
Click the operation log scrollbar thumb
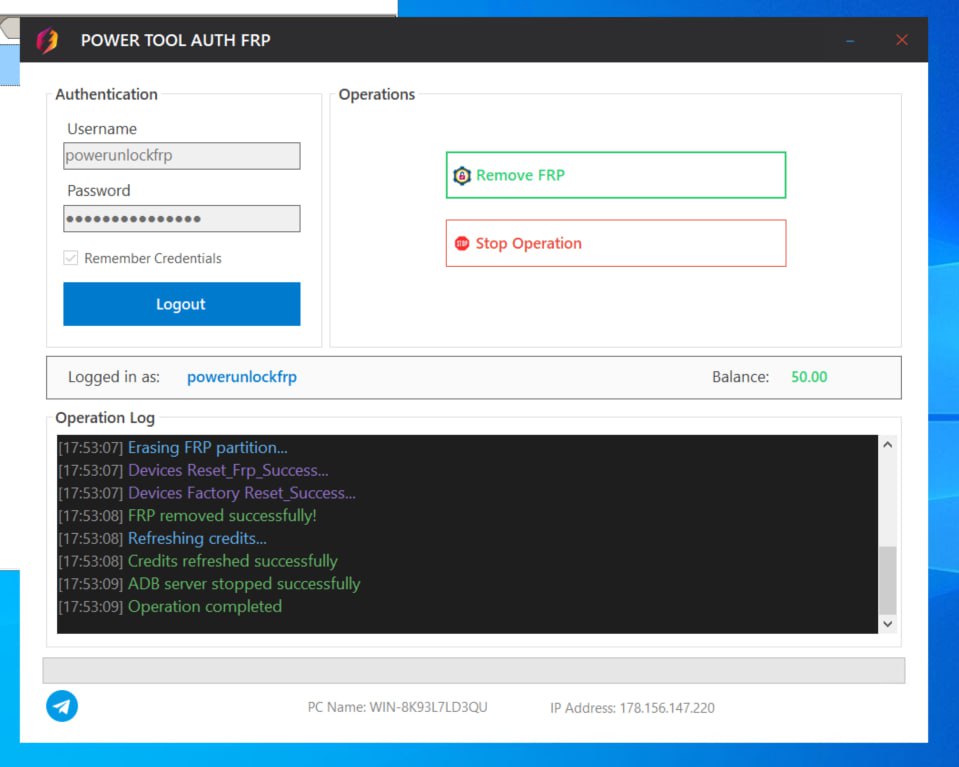[887, 579]
